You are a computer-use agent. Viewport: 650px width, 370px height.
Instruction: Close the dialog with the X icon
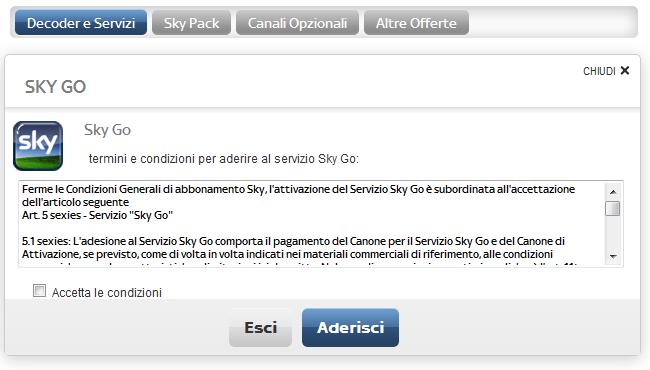(625, 71)
